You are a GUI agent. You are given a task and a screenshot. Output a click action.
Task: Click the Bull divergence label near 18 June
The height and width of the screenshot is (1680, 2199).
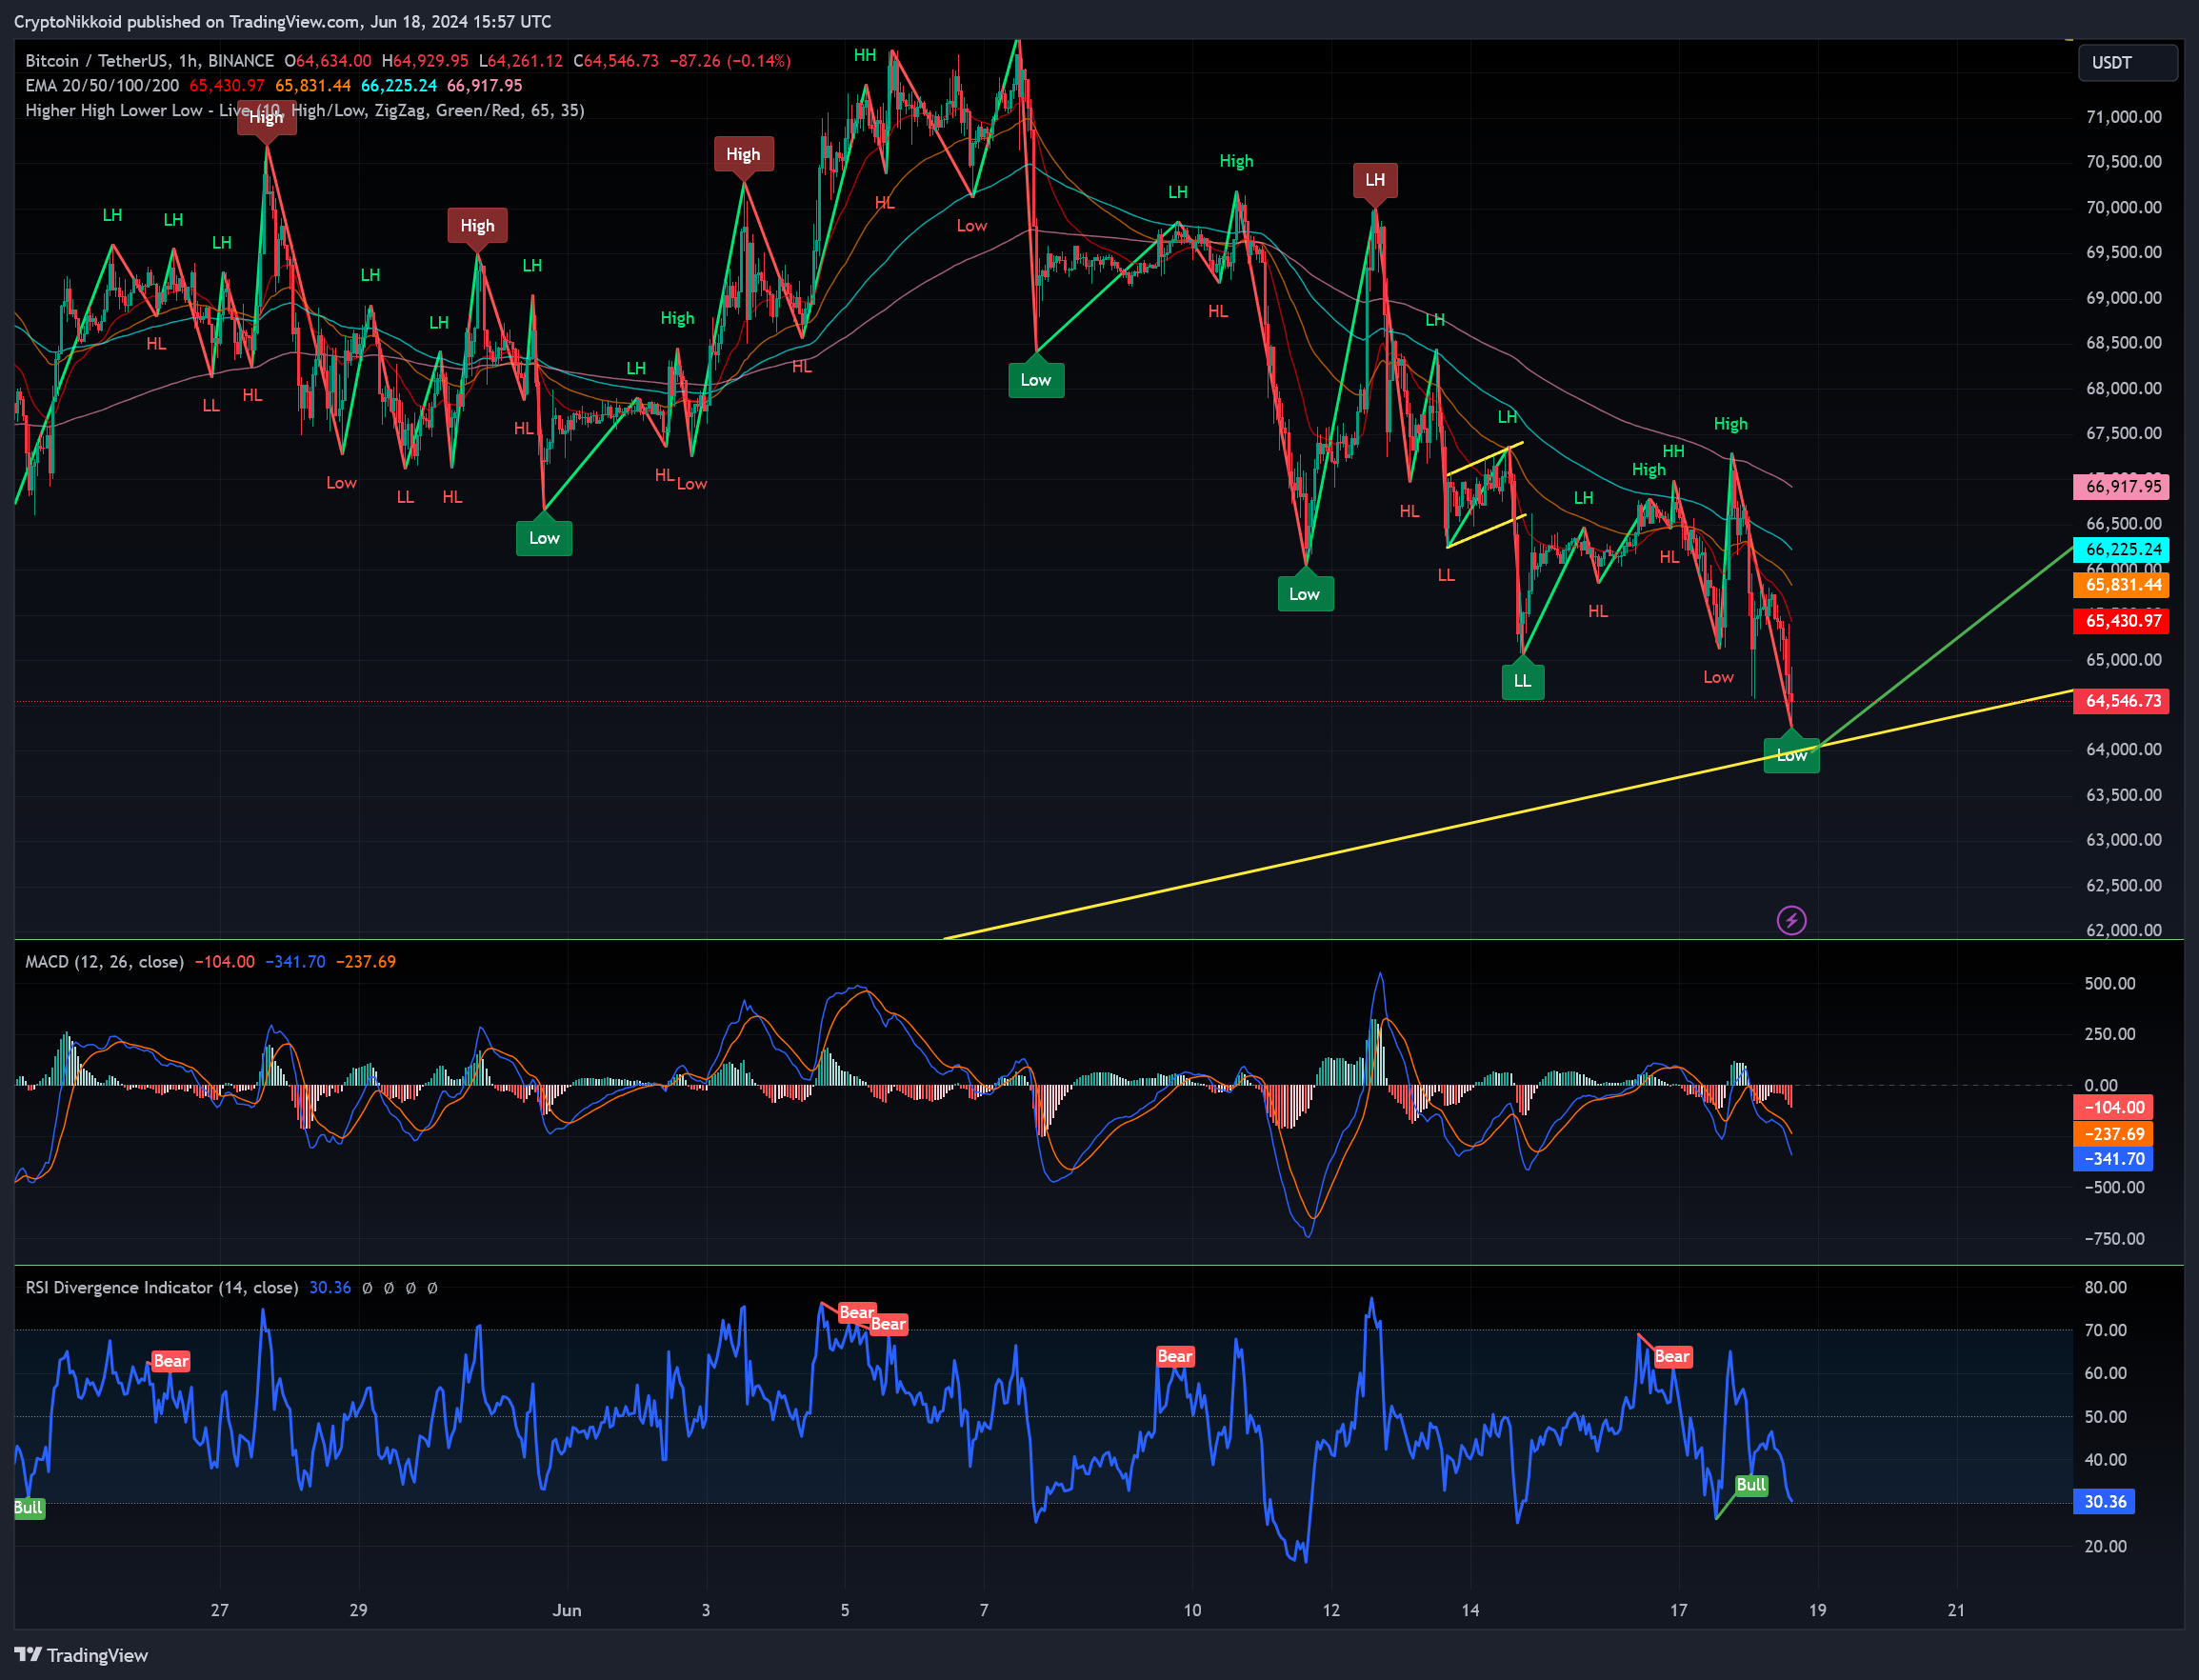tap(1751, 1485)
